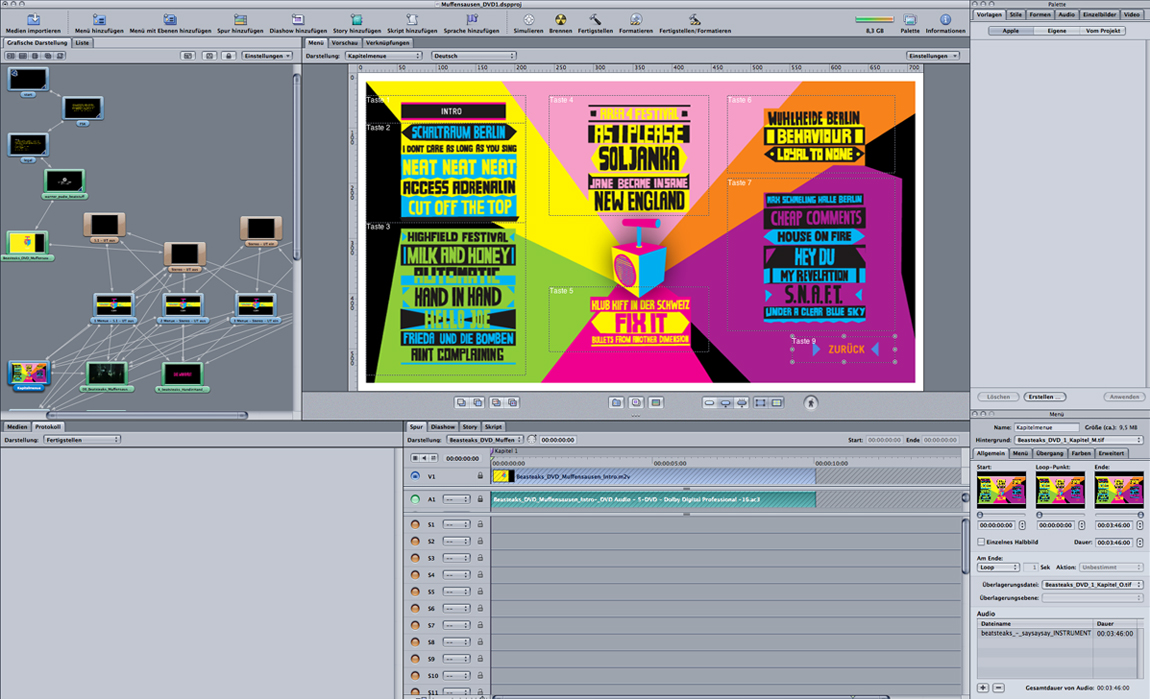Click the Fertigstellen/Formatieren icon
The width and height of the screenshot is (1150, 700).
pyautogui.click(x=694, y=20)
